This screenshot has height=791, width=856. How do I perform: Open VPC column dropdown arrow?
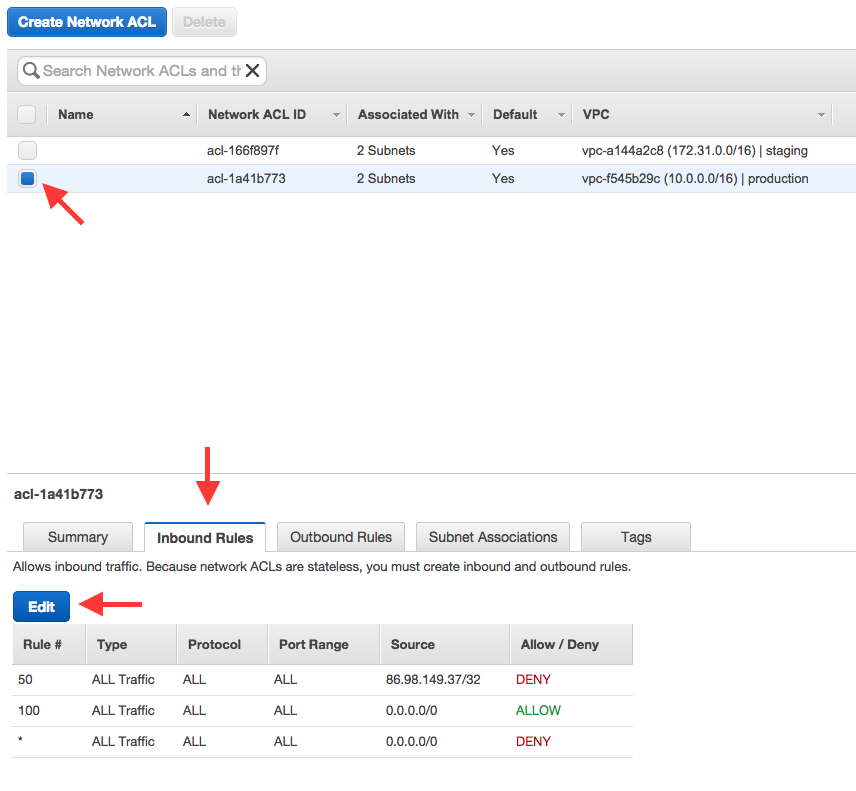821,115
